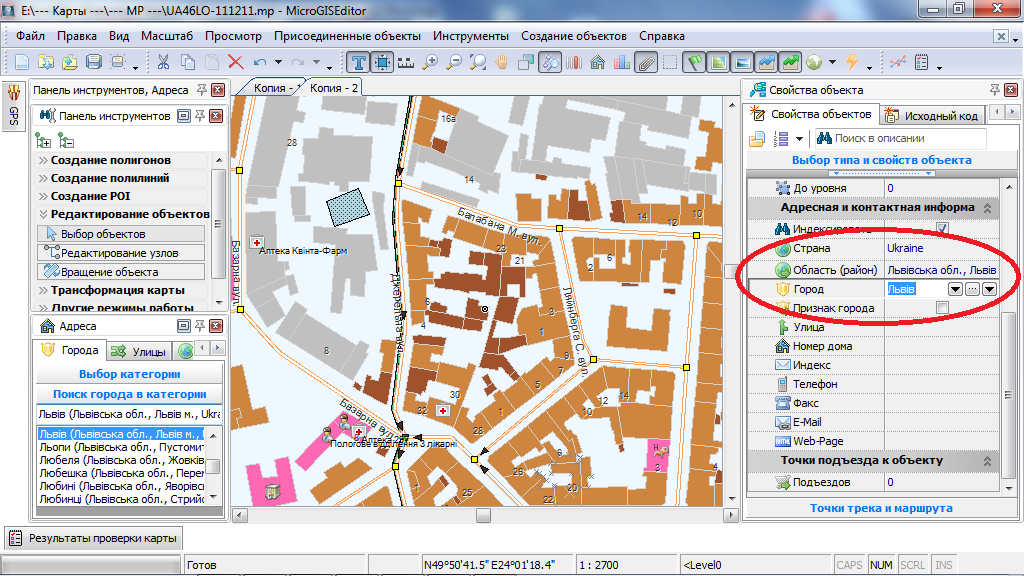The image size is (1024, 576).
Task: Click the scissors Cut icon in toolbar
Action: click(x=162, y=62)
